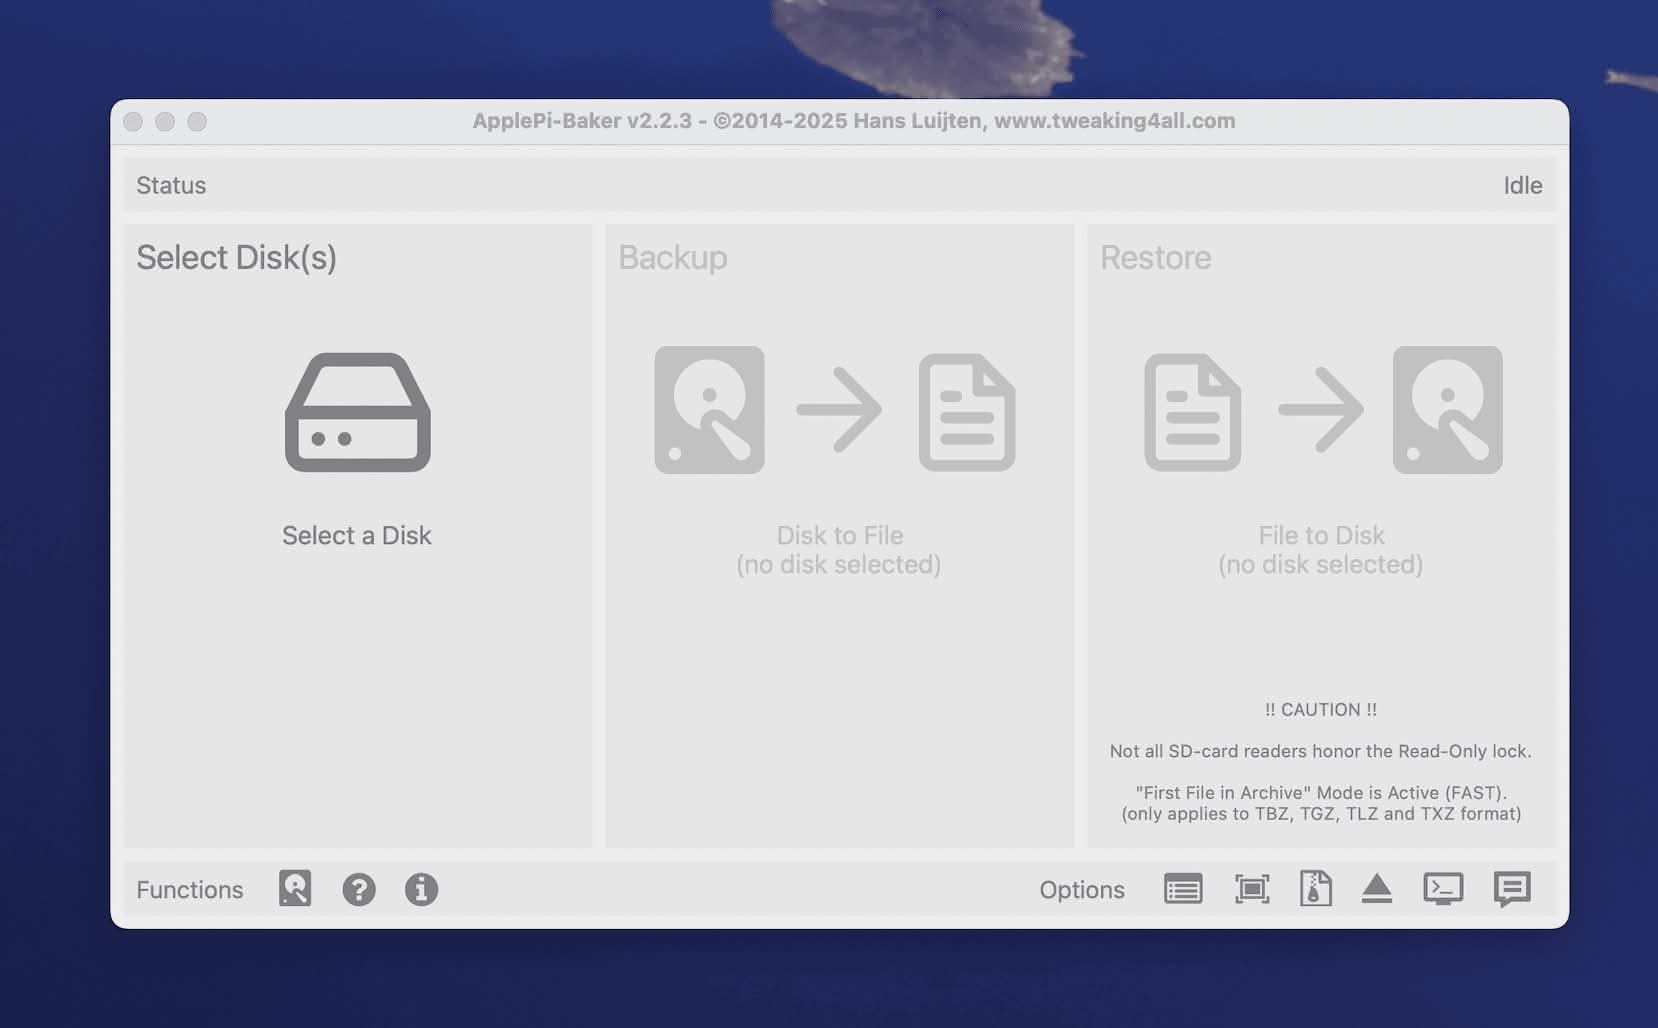Open the disk tool under Functions
This screenshot has width=1658, height=1028.
coord(295,888)
